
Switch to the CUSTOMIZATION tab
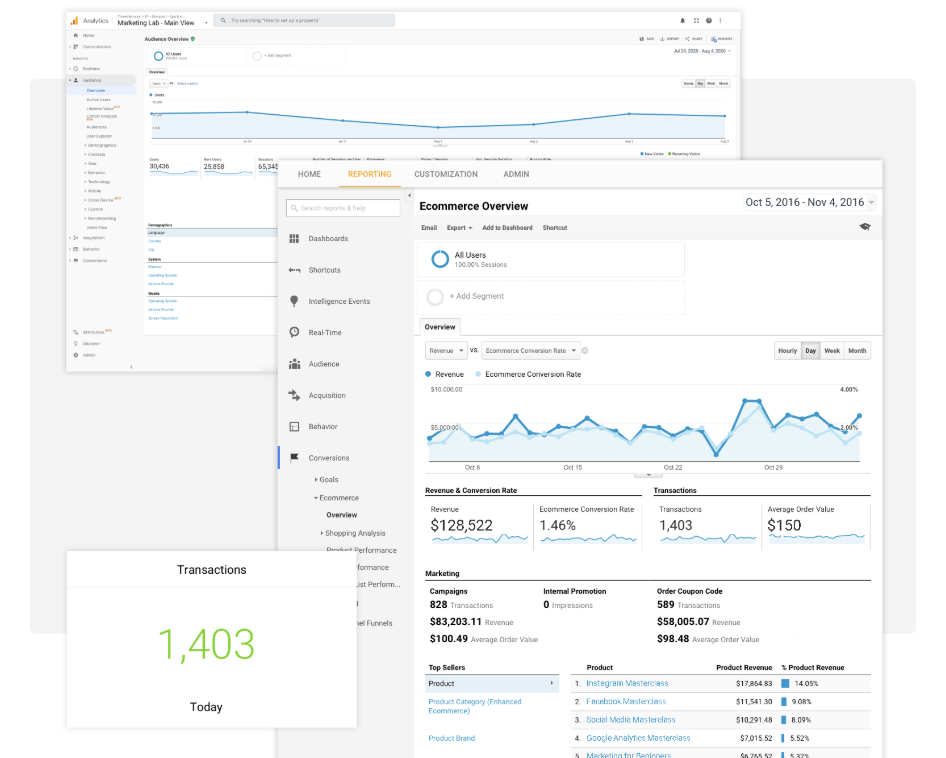446,173
